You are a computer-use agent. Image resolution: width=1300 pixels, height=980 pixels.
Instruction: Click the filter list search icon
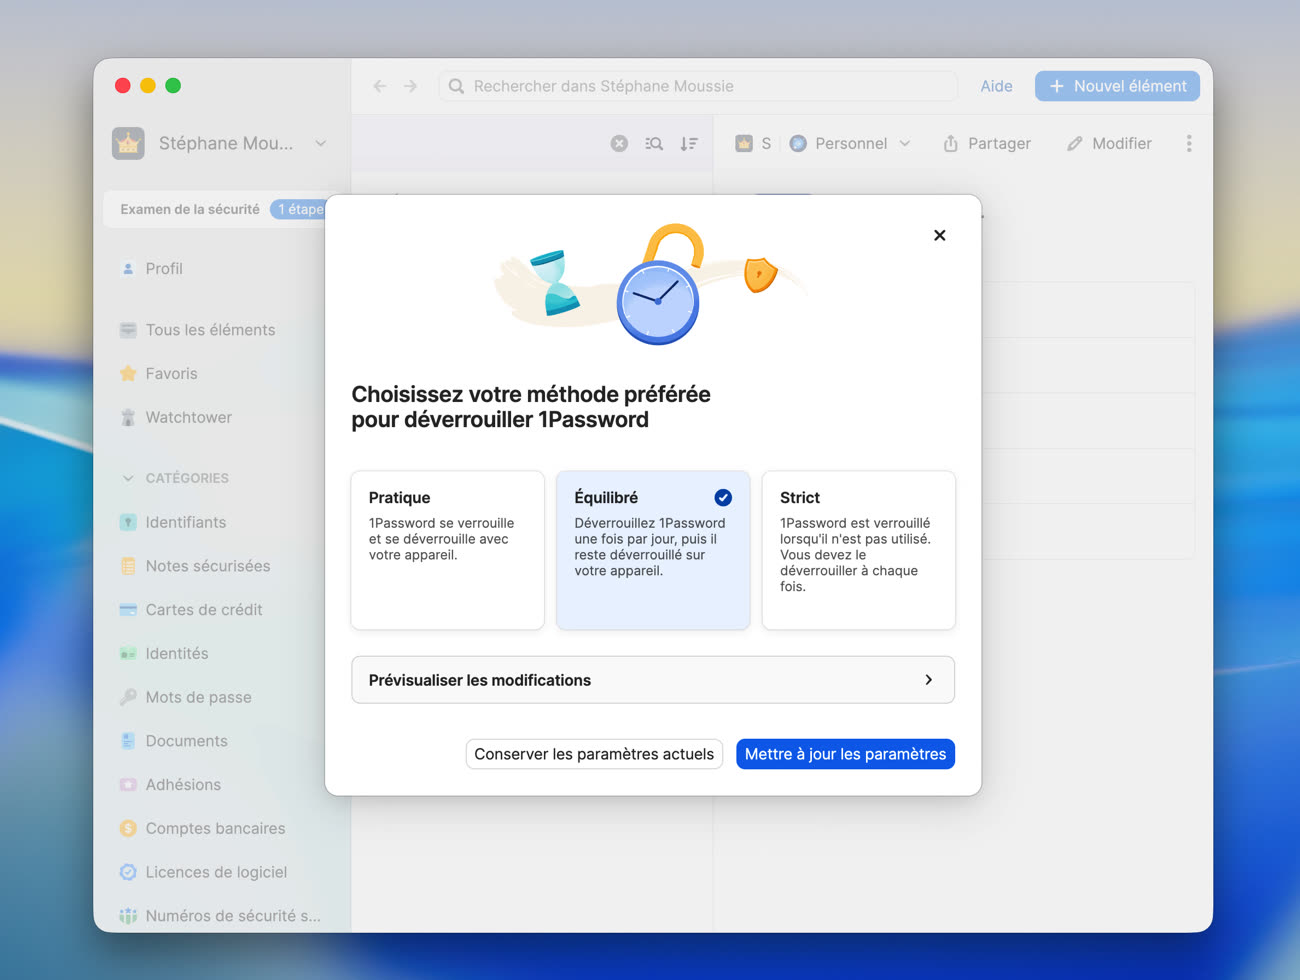[654, 143]
